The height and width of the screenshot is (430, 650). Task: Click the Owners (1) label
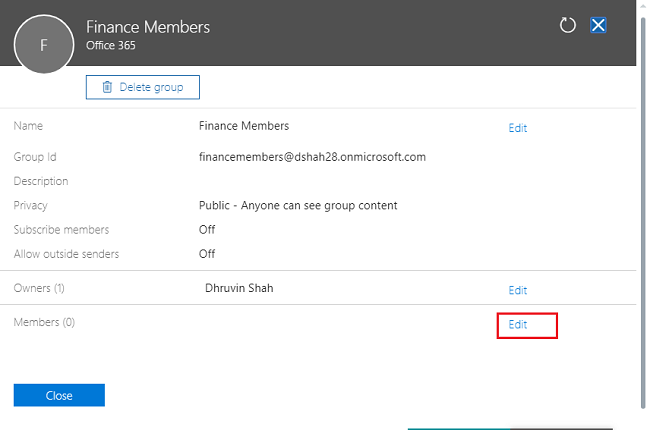point(41,289)
